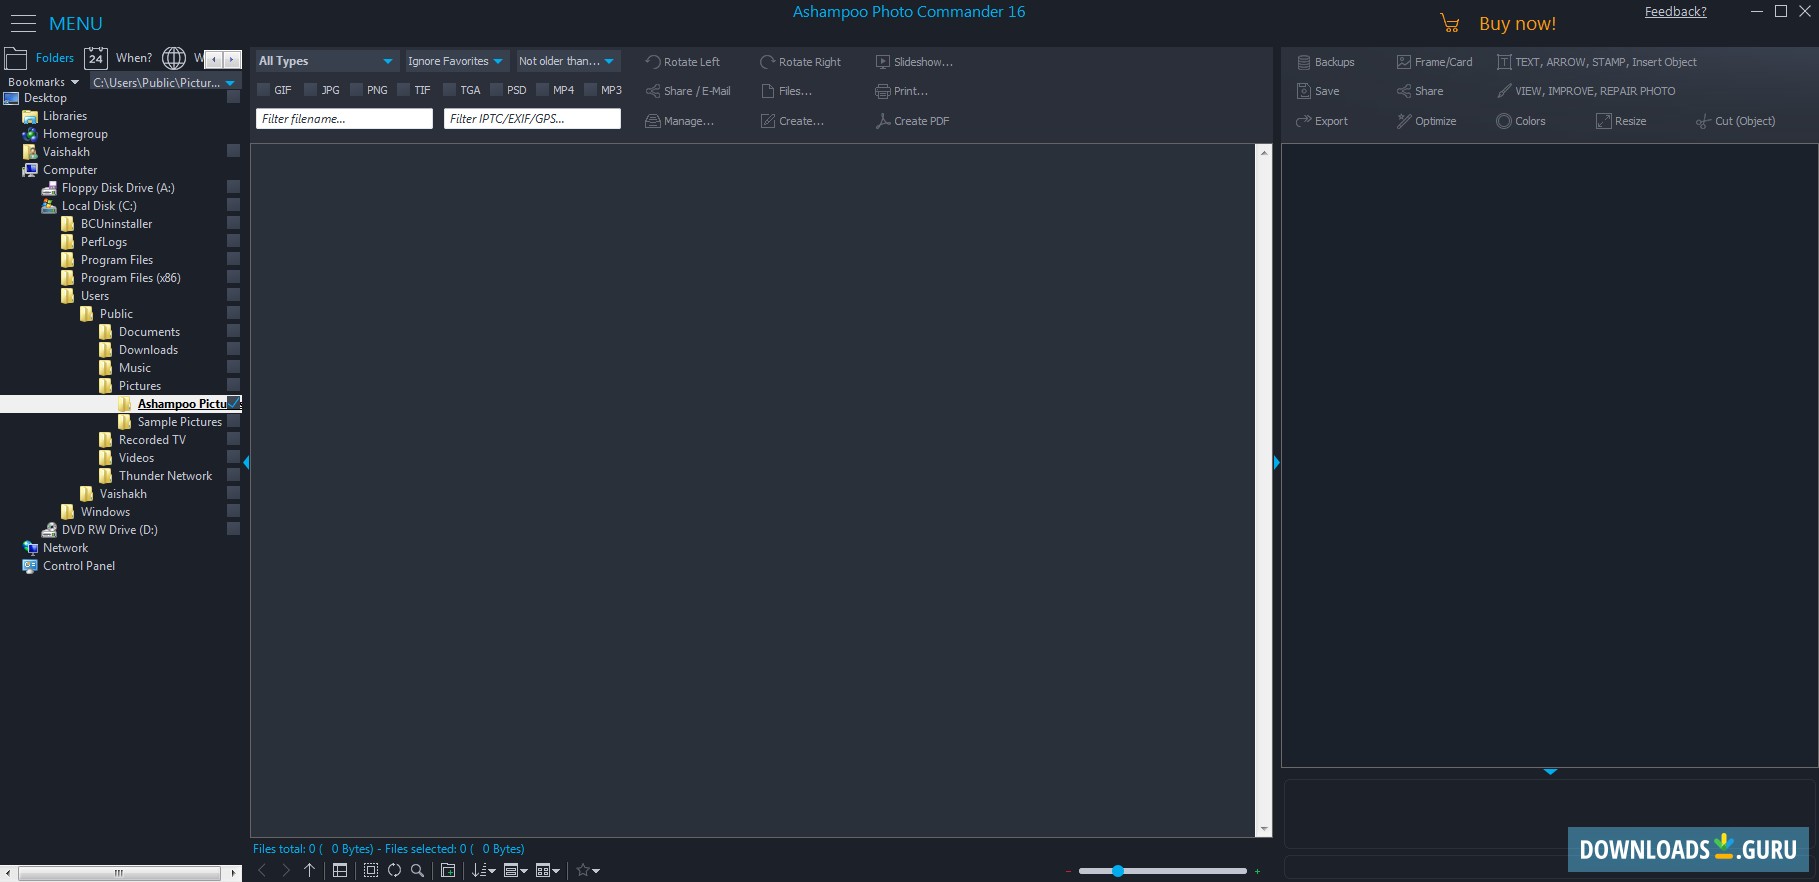Select the Sample Pictures folder
Image resolution: width=1819 pixels, height=882 pixels.
[x=179, y=422]
